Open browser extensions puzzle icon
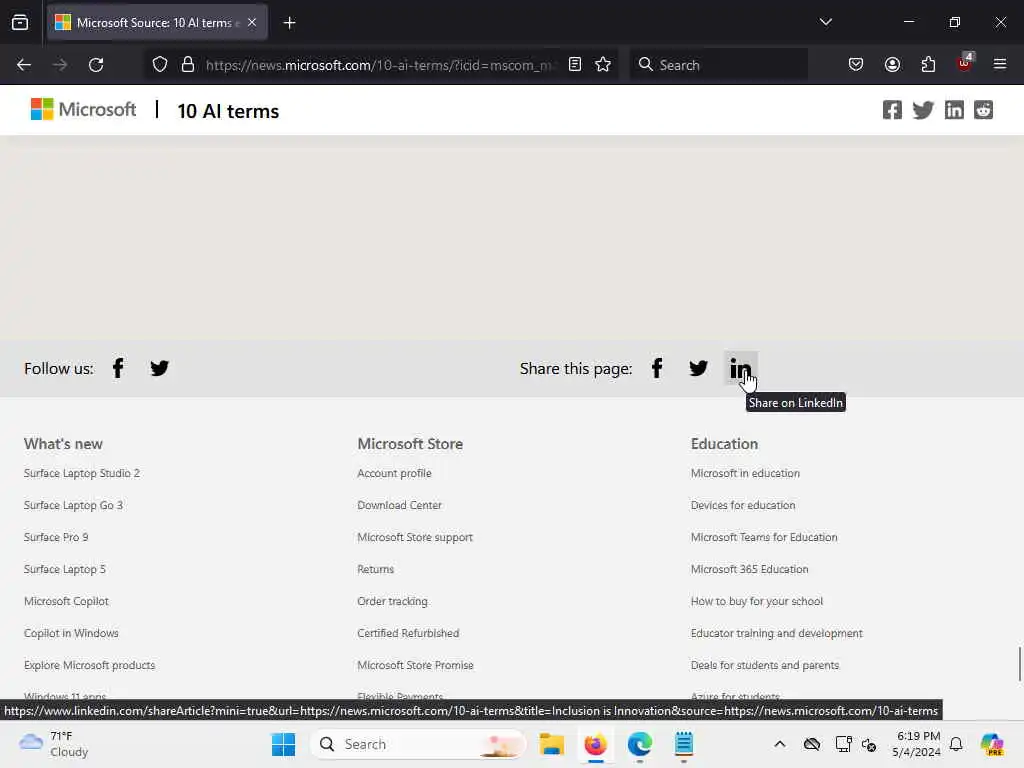The width and height of the screenshot is (1024, 768). 928,65
